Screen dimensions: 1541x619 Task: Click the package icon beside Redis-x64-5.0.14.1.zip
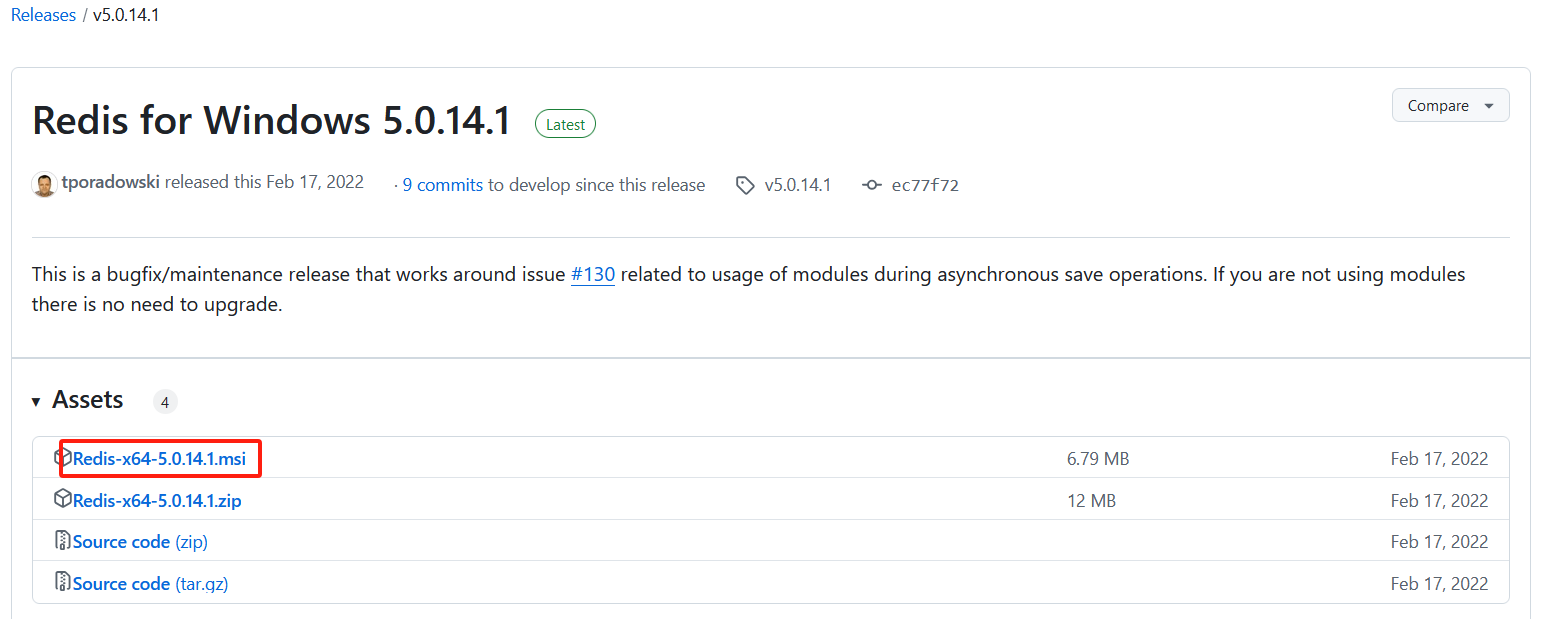pyautogui.click(x=63, y=499)
